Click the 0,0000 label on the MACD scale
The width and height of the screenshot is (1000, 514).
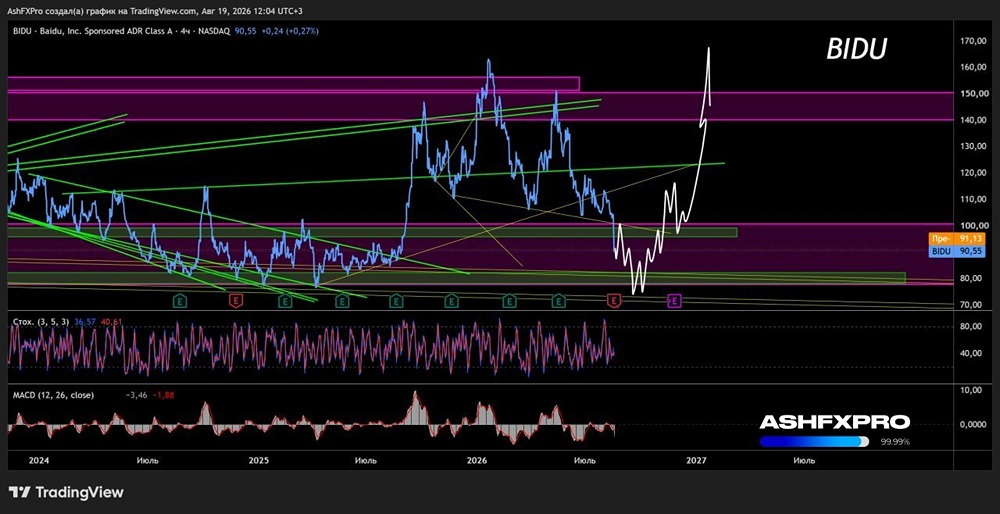[x=973, y=425]
